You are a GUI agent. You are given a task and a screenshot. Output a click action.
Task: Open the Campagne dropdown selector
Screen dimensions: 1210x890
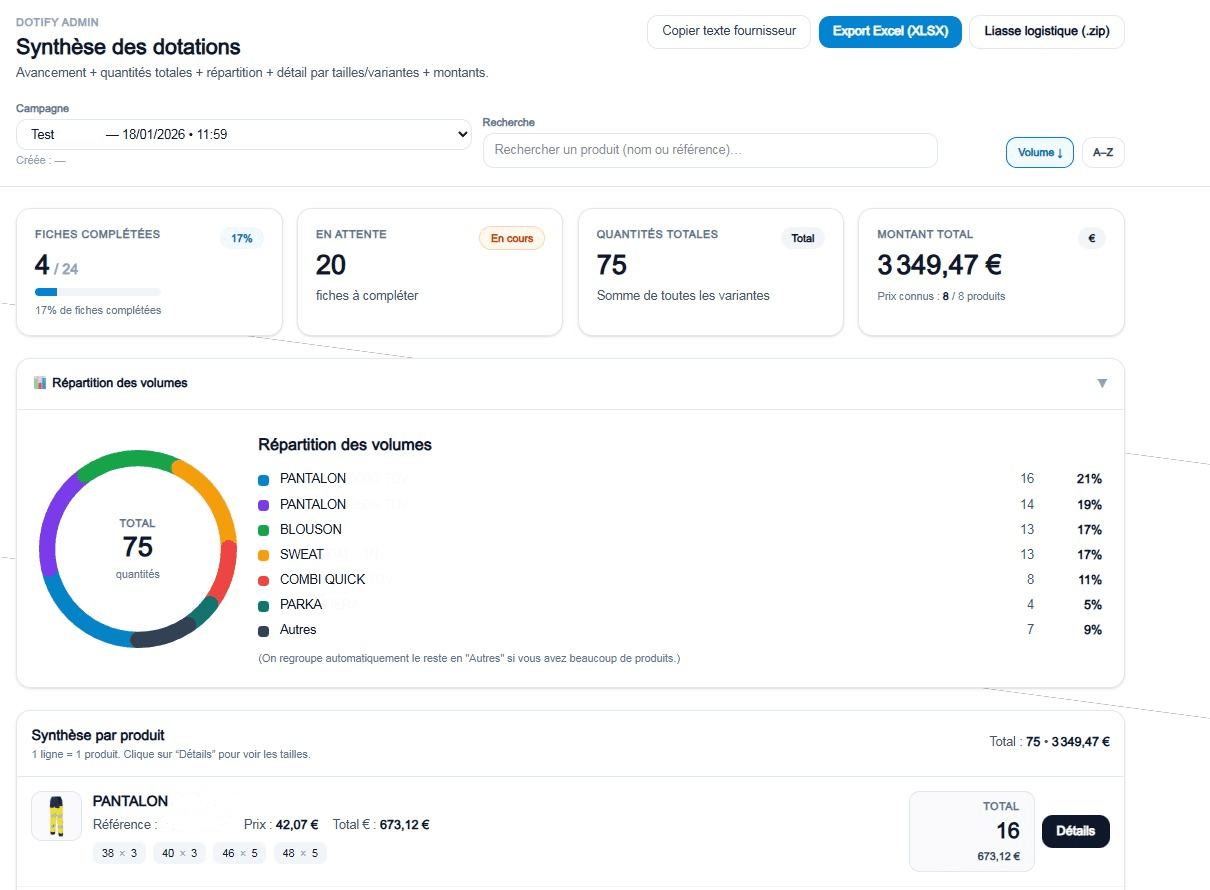coord(244,134)
